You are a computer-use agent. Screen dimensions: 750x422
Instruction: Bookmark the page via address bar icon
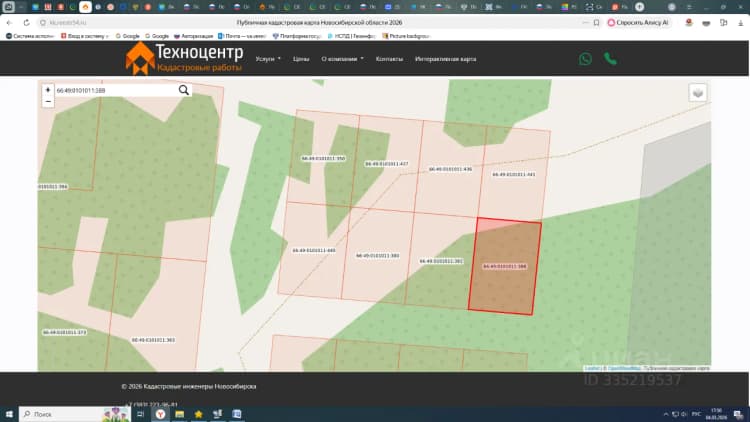(596, 22)
